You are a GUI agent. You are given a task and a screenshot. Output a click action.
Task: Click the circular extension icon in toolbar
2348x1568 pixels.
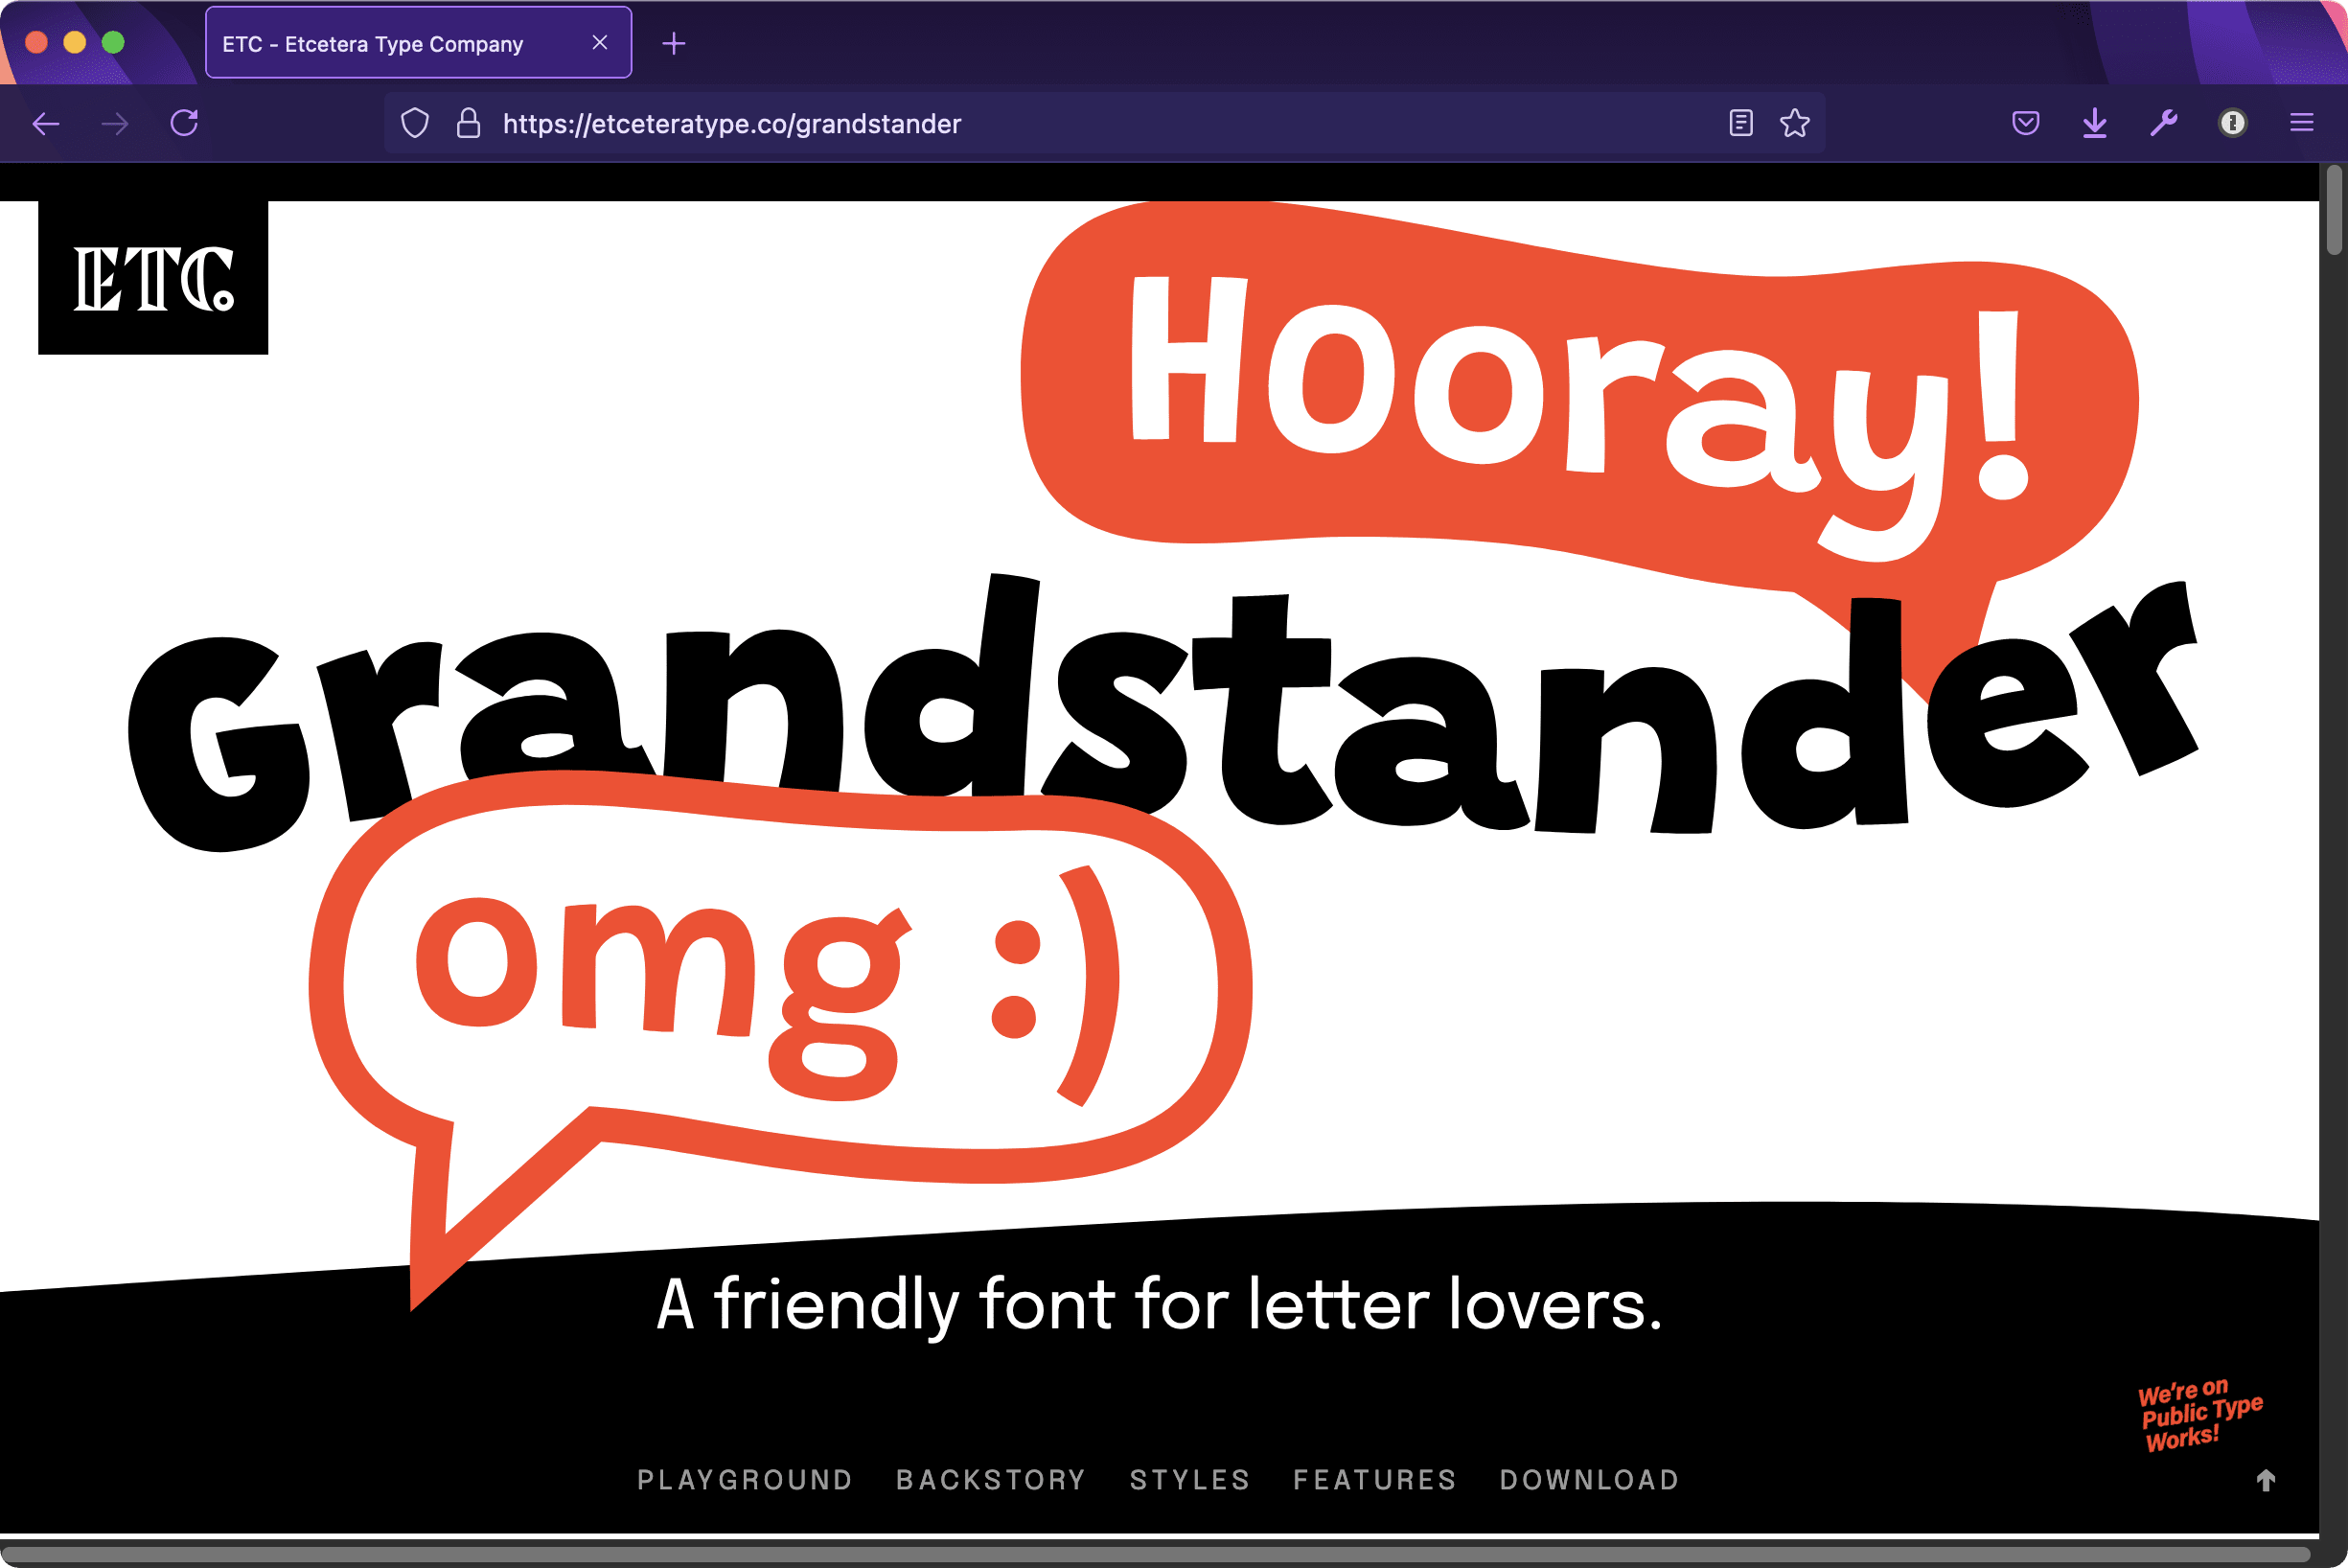click(2232, 124)
